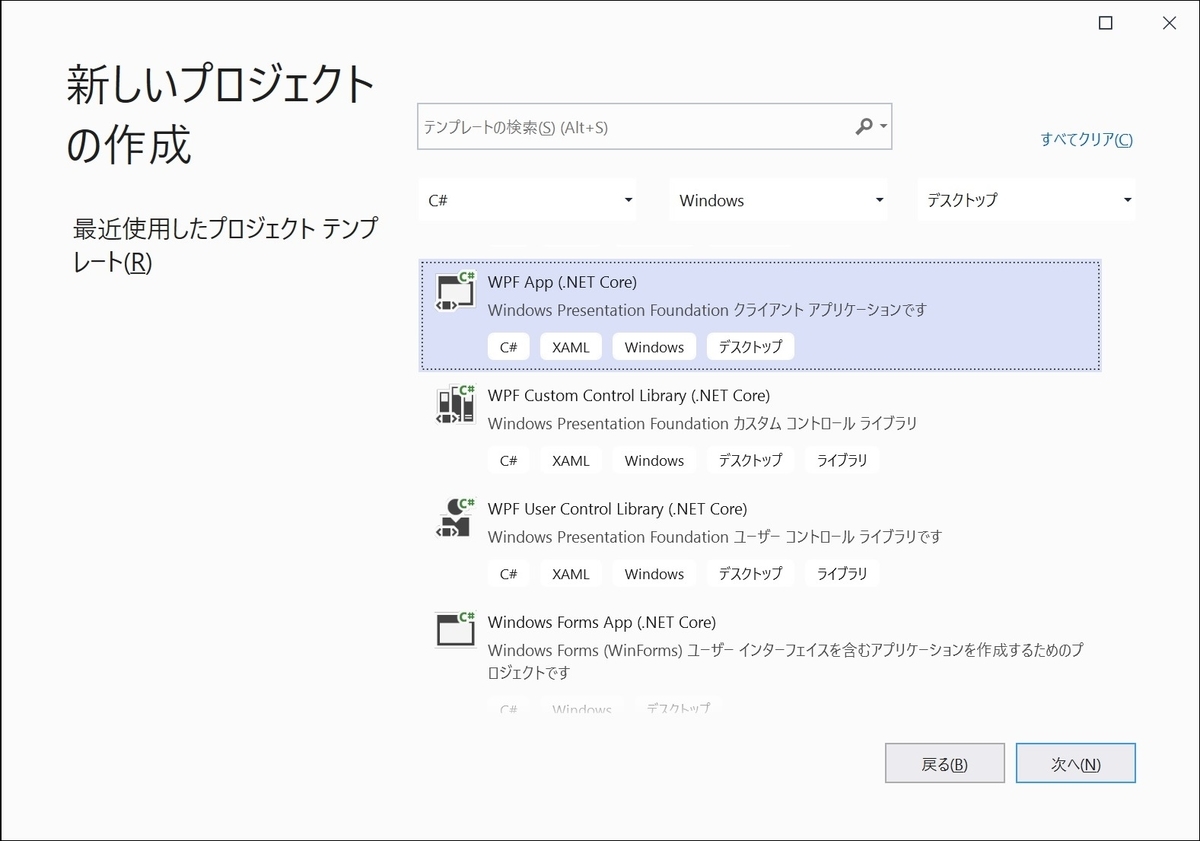Click the 次へ(N) button
Screen dimensions: 1200x841
(1076, 764)
